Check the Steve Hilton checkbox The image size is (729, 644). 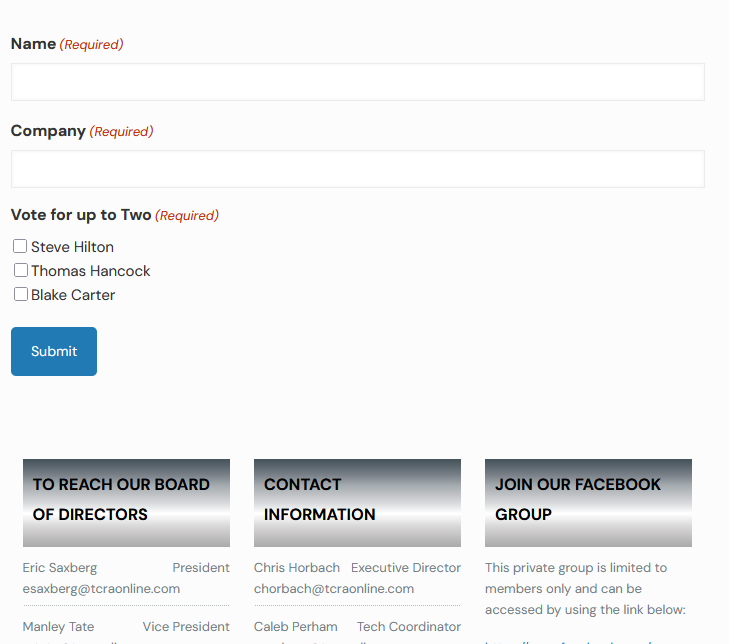20,246
